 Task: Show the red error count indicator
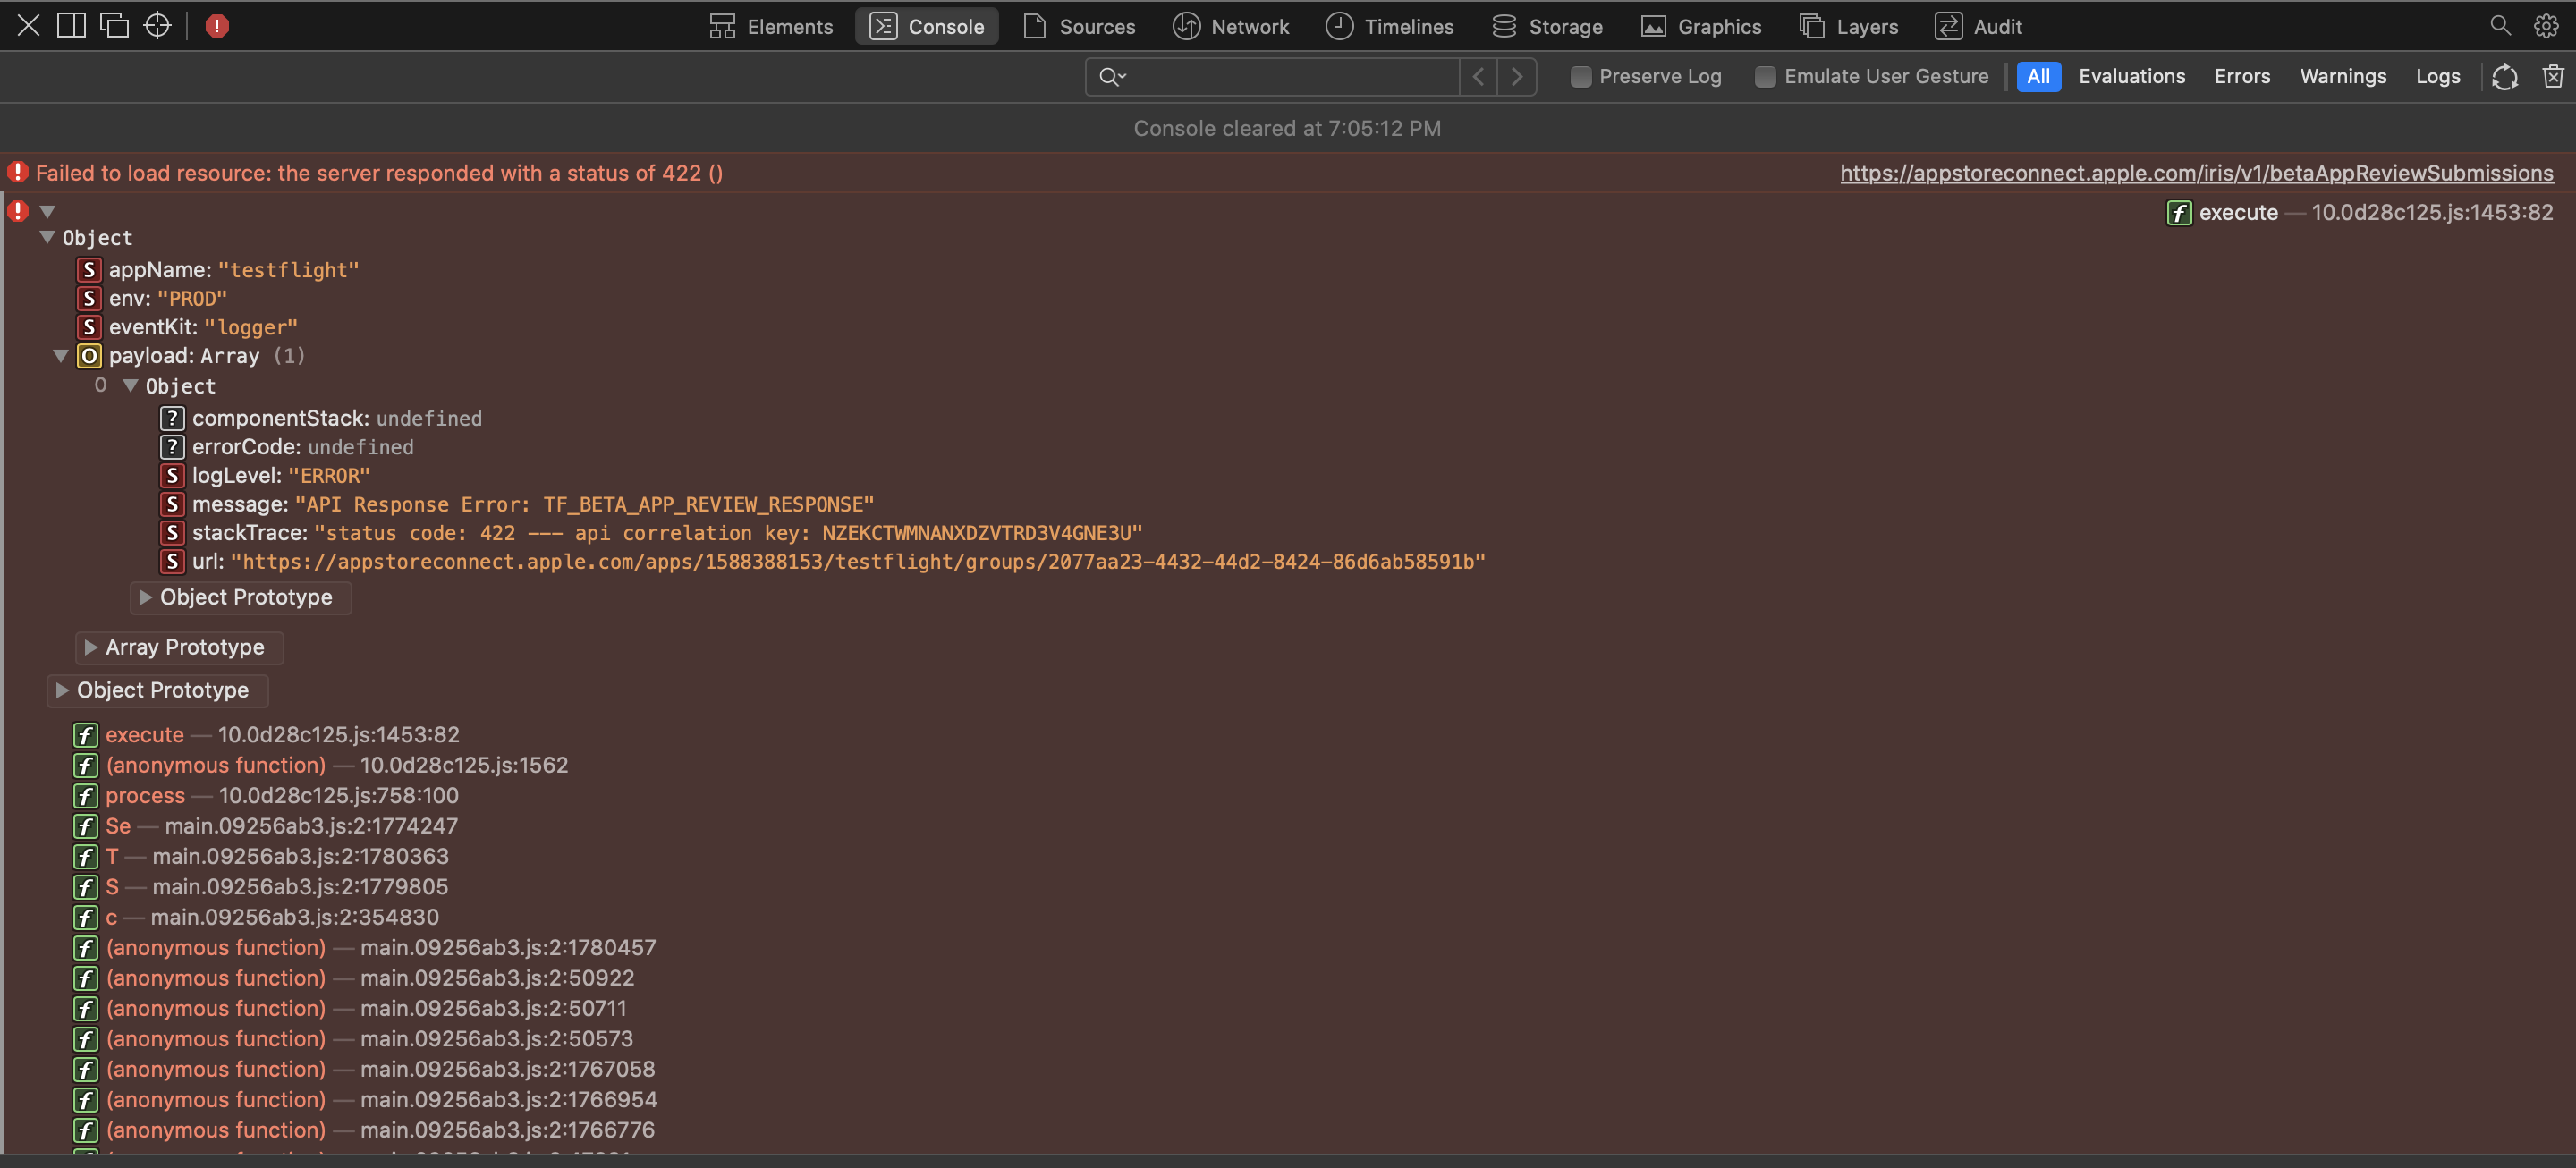click(217, 26)
